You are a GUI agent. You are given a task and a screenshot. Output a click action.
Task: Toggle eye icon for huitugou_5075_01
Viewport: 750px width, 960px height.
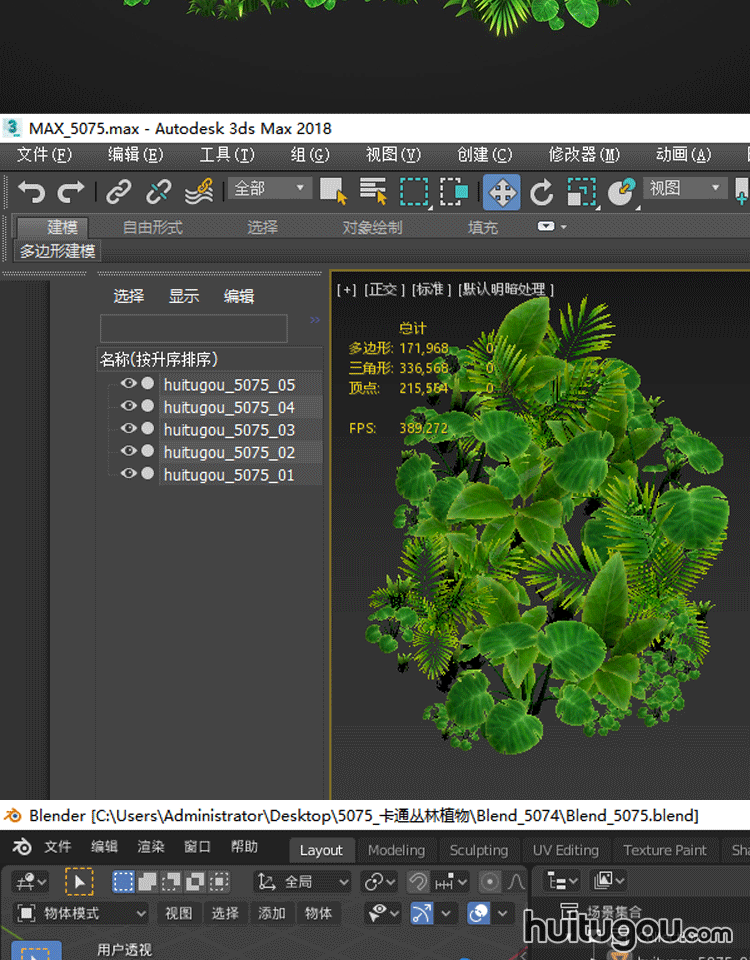tap(128, 474)
